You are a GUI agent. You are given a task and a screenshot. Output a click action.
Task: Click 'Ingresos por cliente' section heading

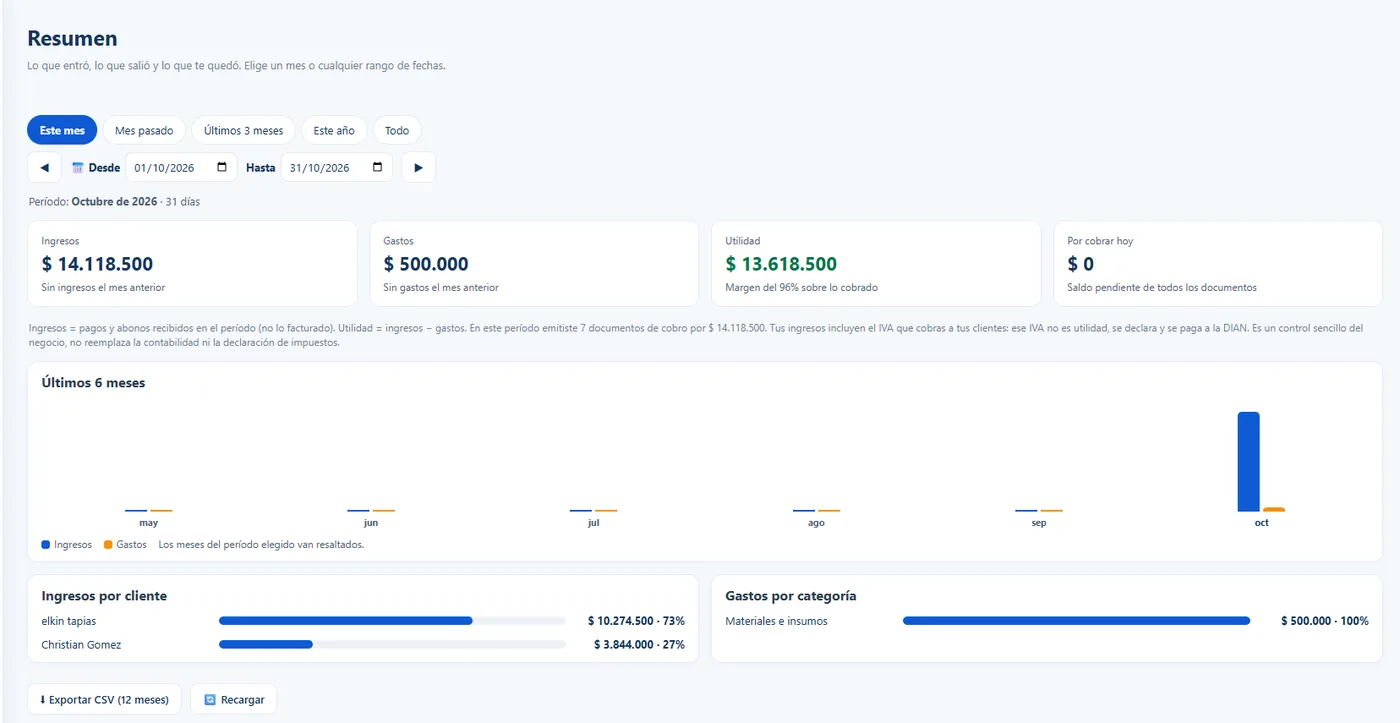click(x=104, y=596)
